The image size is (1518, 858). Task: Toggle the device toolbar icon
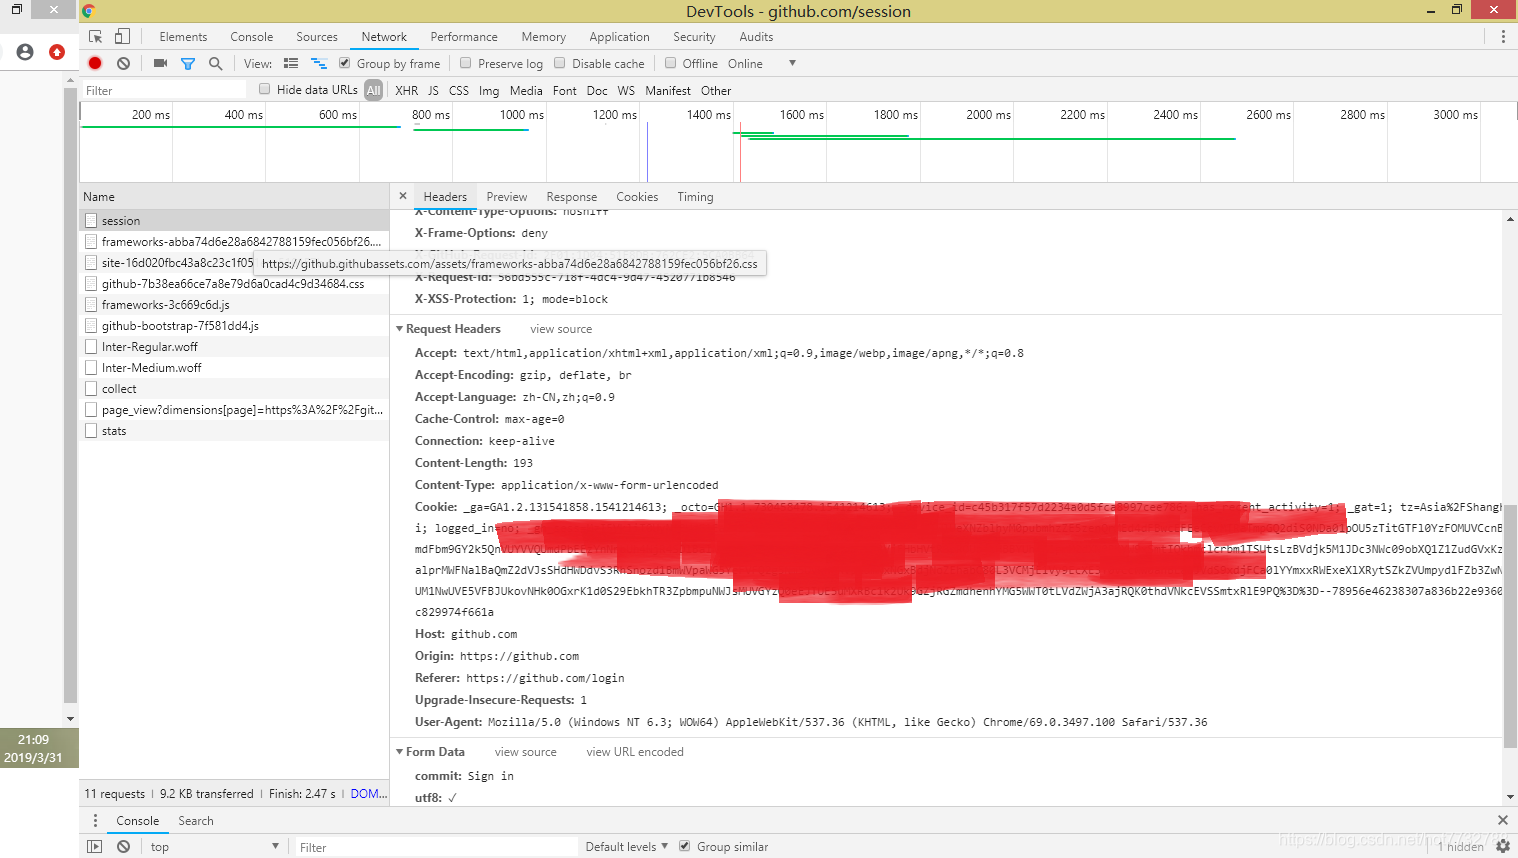pyautogui.click(x=122, y=37)
